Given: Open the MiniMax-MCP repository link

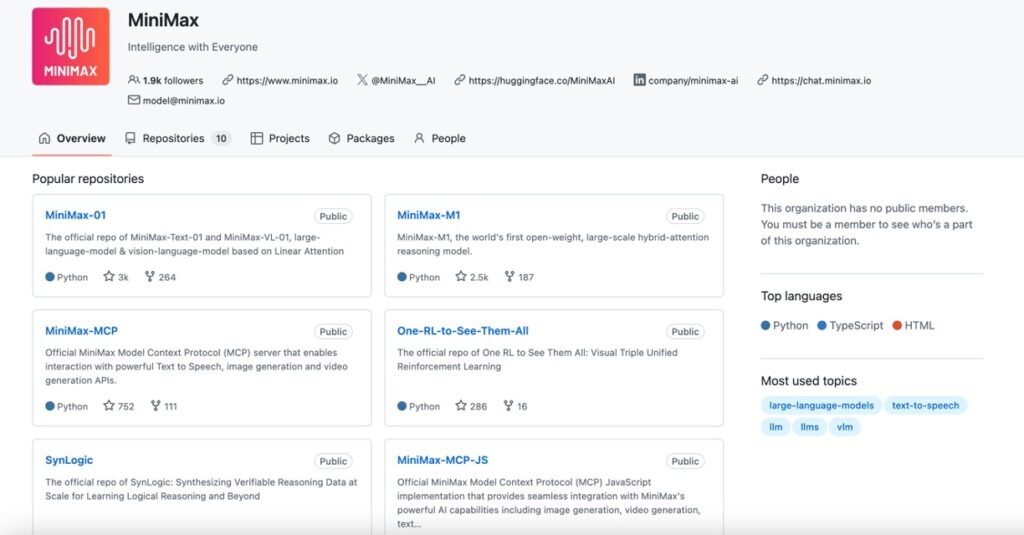Looking at the screenshot, I should pos(81,331).
